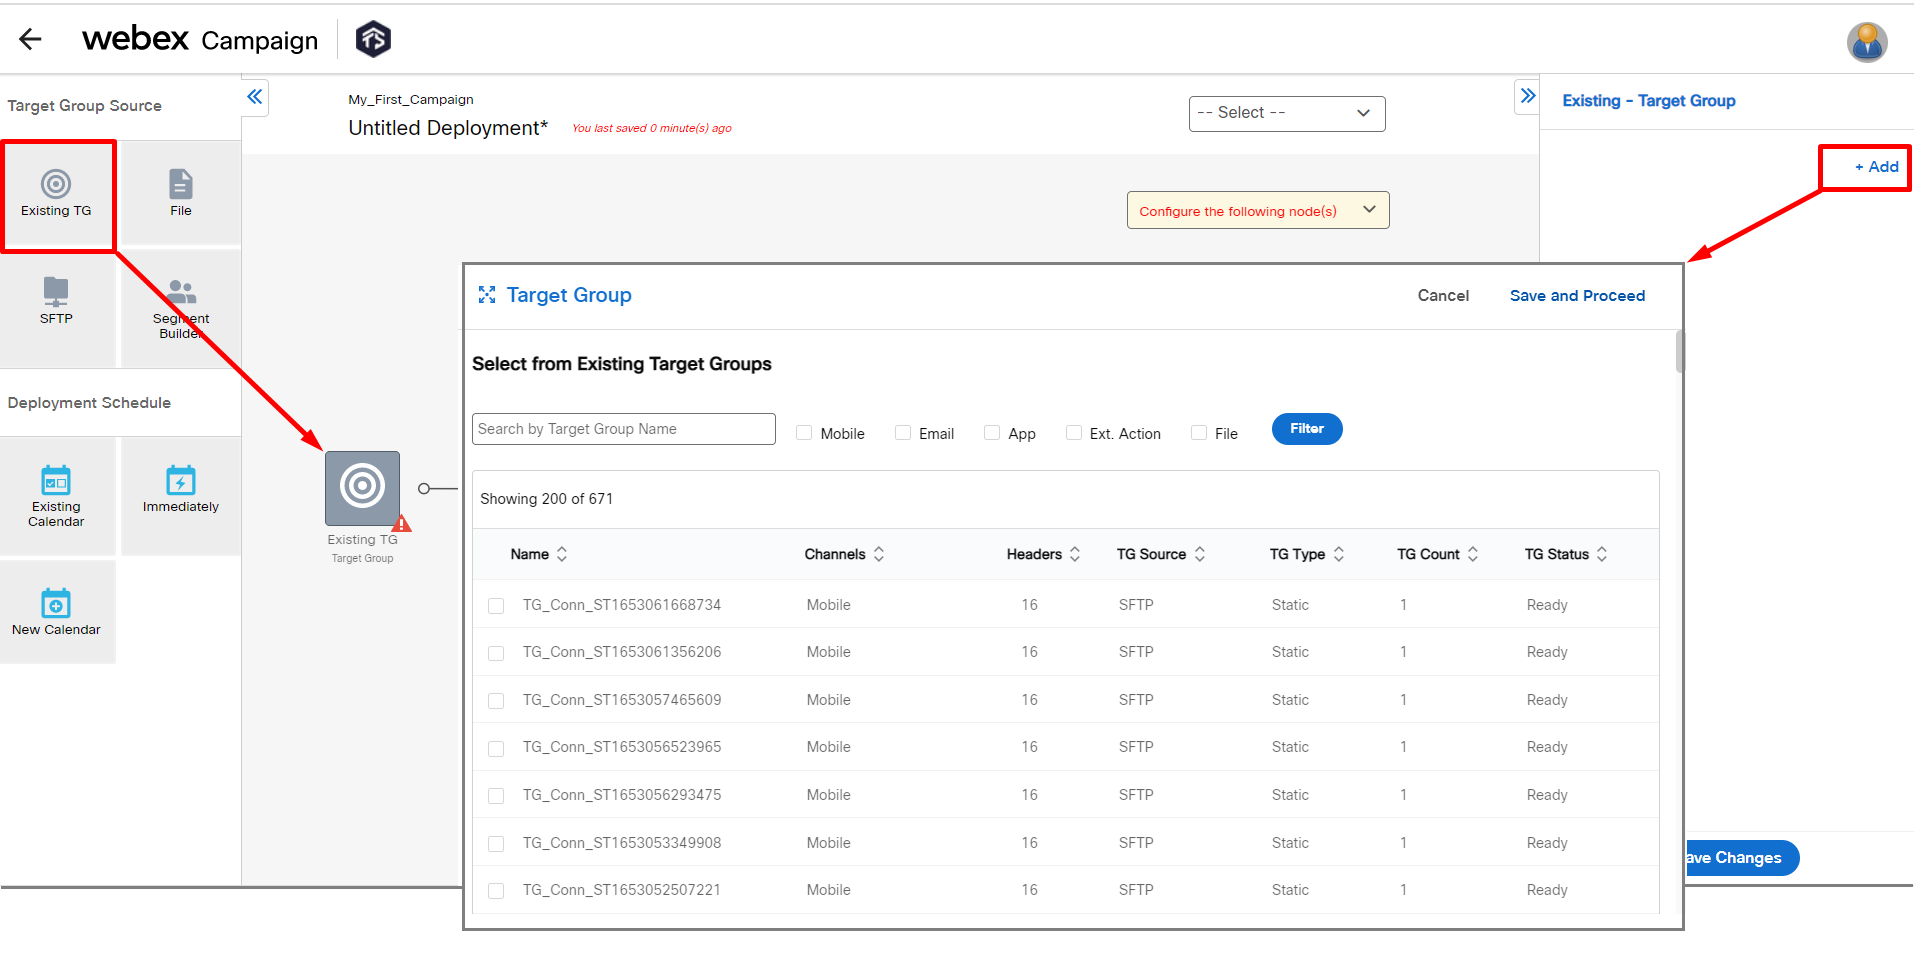Expand the Configure the following node(s) dropdown
The height and width of the screenshot is (980, 1914).
(x=1257, y=210)
